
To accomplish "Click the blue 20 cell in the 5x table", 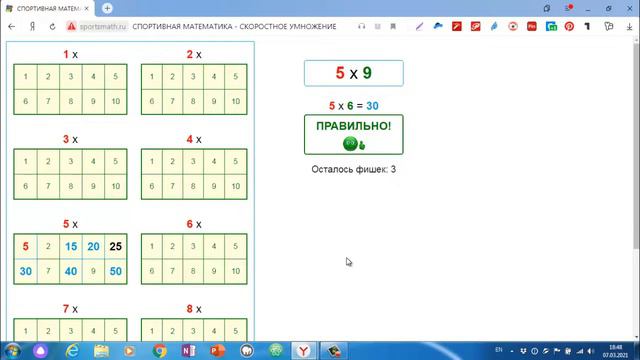I will [93, 247].
